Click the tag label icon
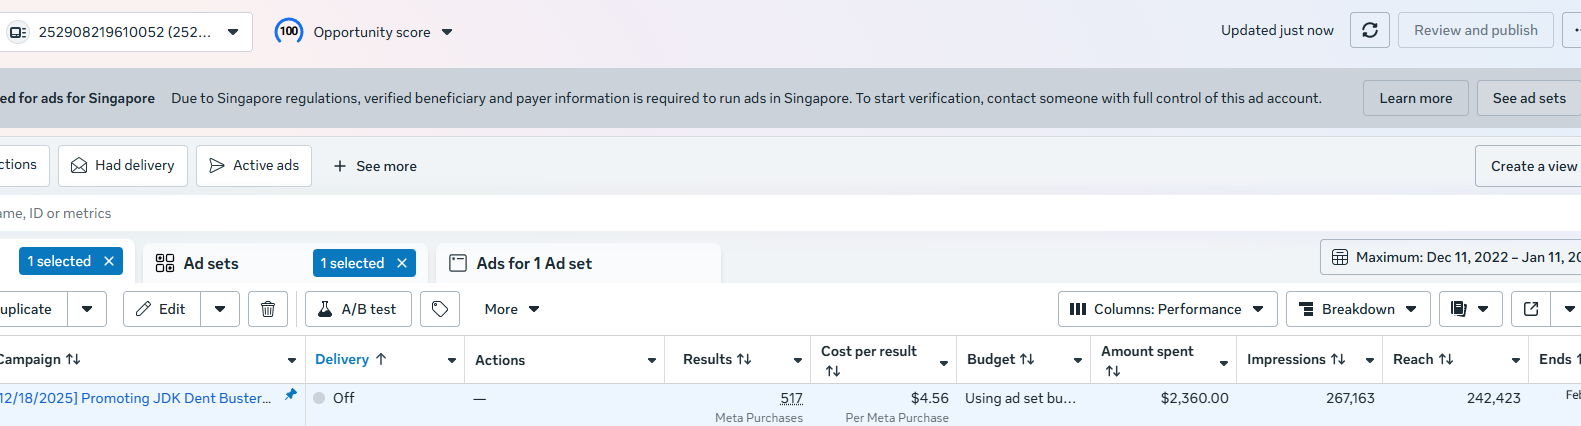 (x=440, y=309)
